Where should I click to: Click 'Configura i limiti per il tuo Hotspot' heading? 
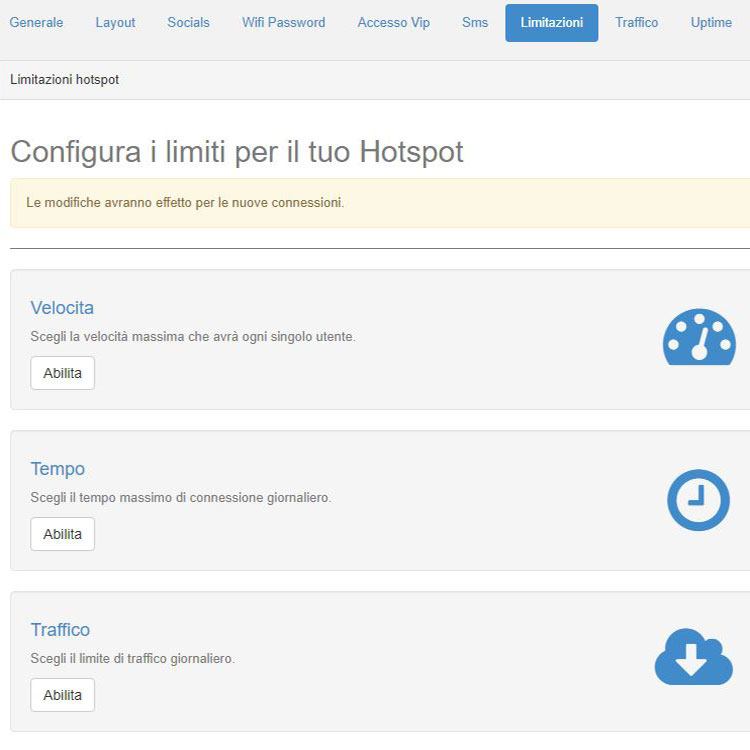point(237,152)
